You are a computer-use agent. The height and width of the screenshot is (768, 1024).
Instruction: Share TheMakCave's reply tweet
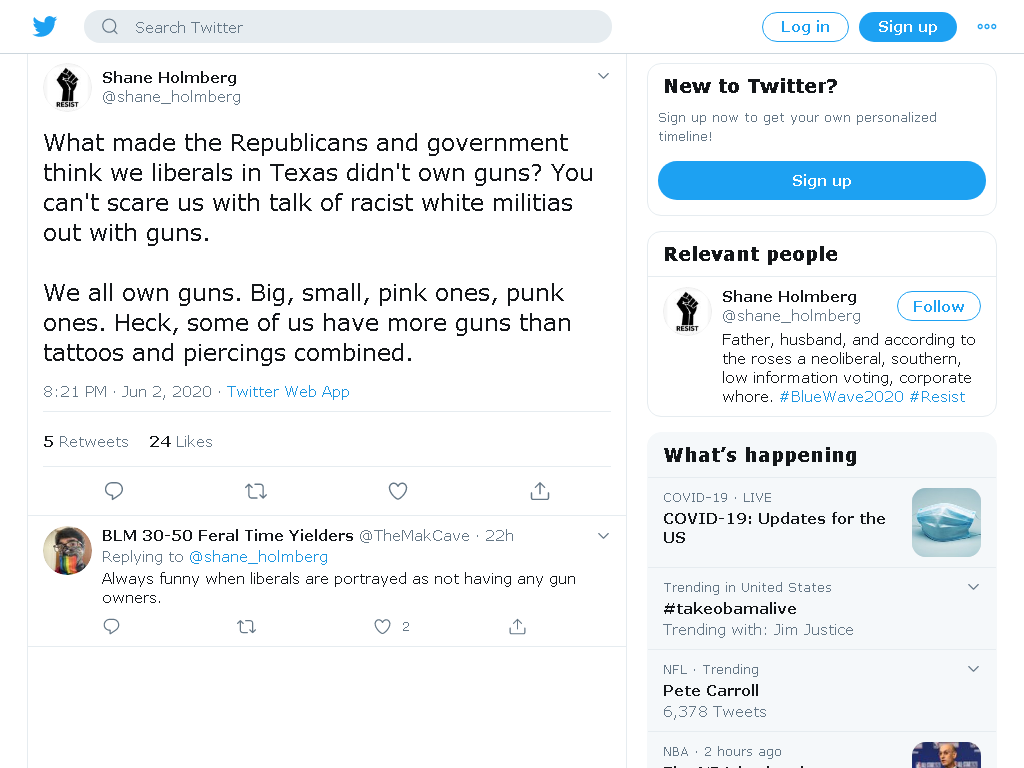[x=517, y=626]
